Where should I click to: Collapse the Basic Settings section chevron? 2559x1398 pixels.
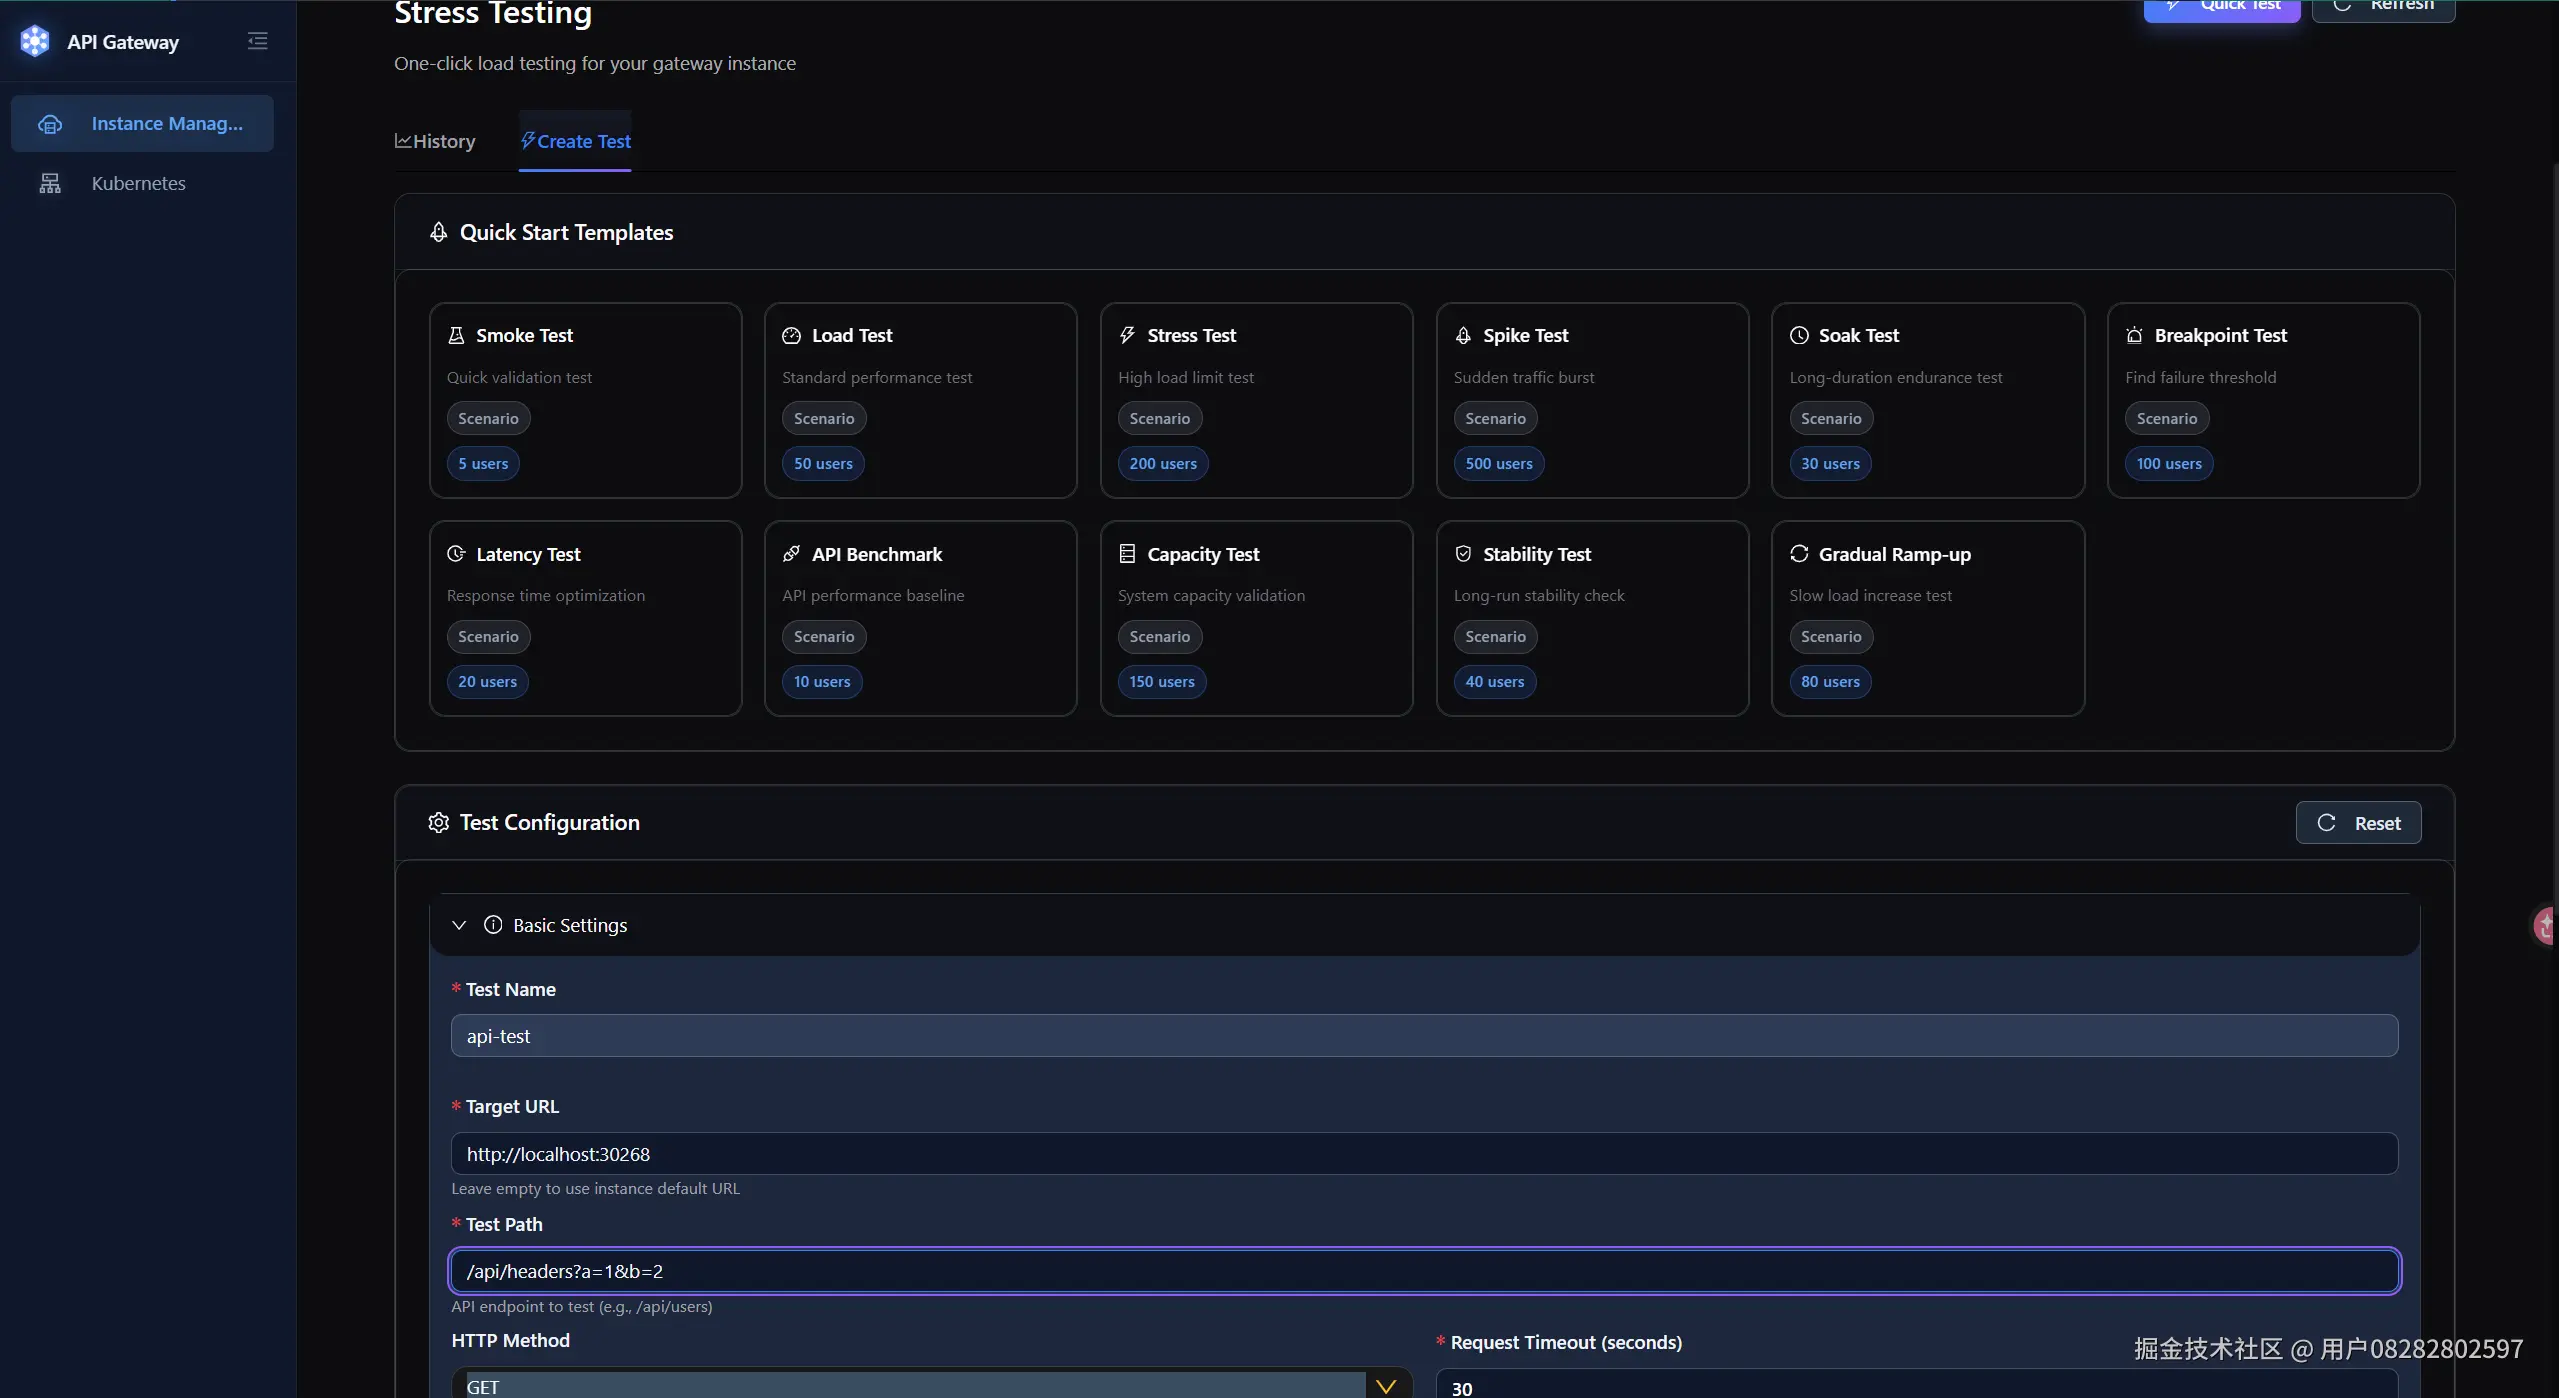[x=459, y=925]
